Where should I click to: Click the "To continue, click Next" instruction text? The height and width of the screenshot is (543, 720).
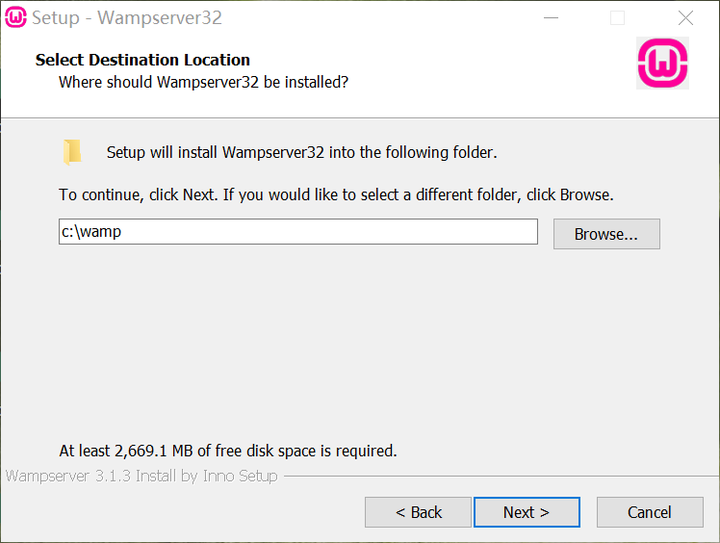tap(336, 194)
